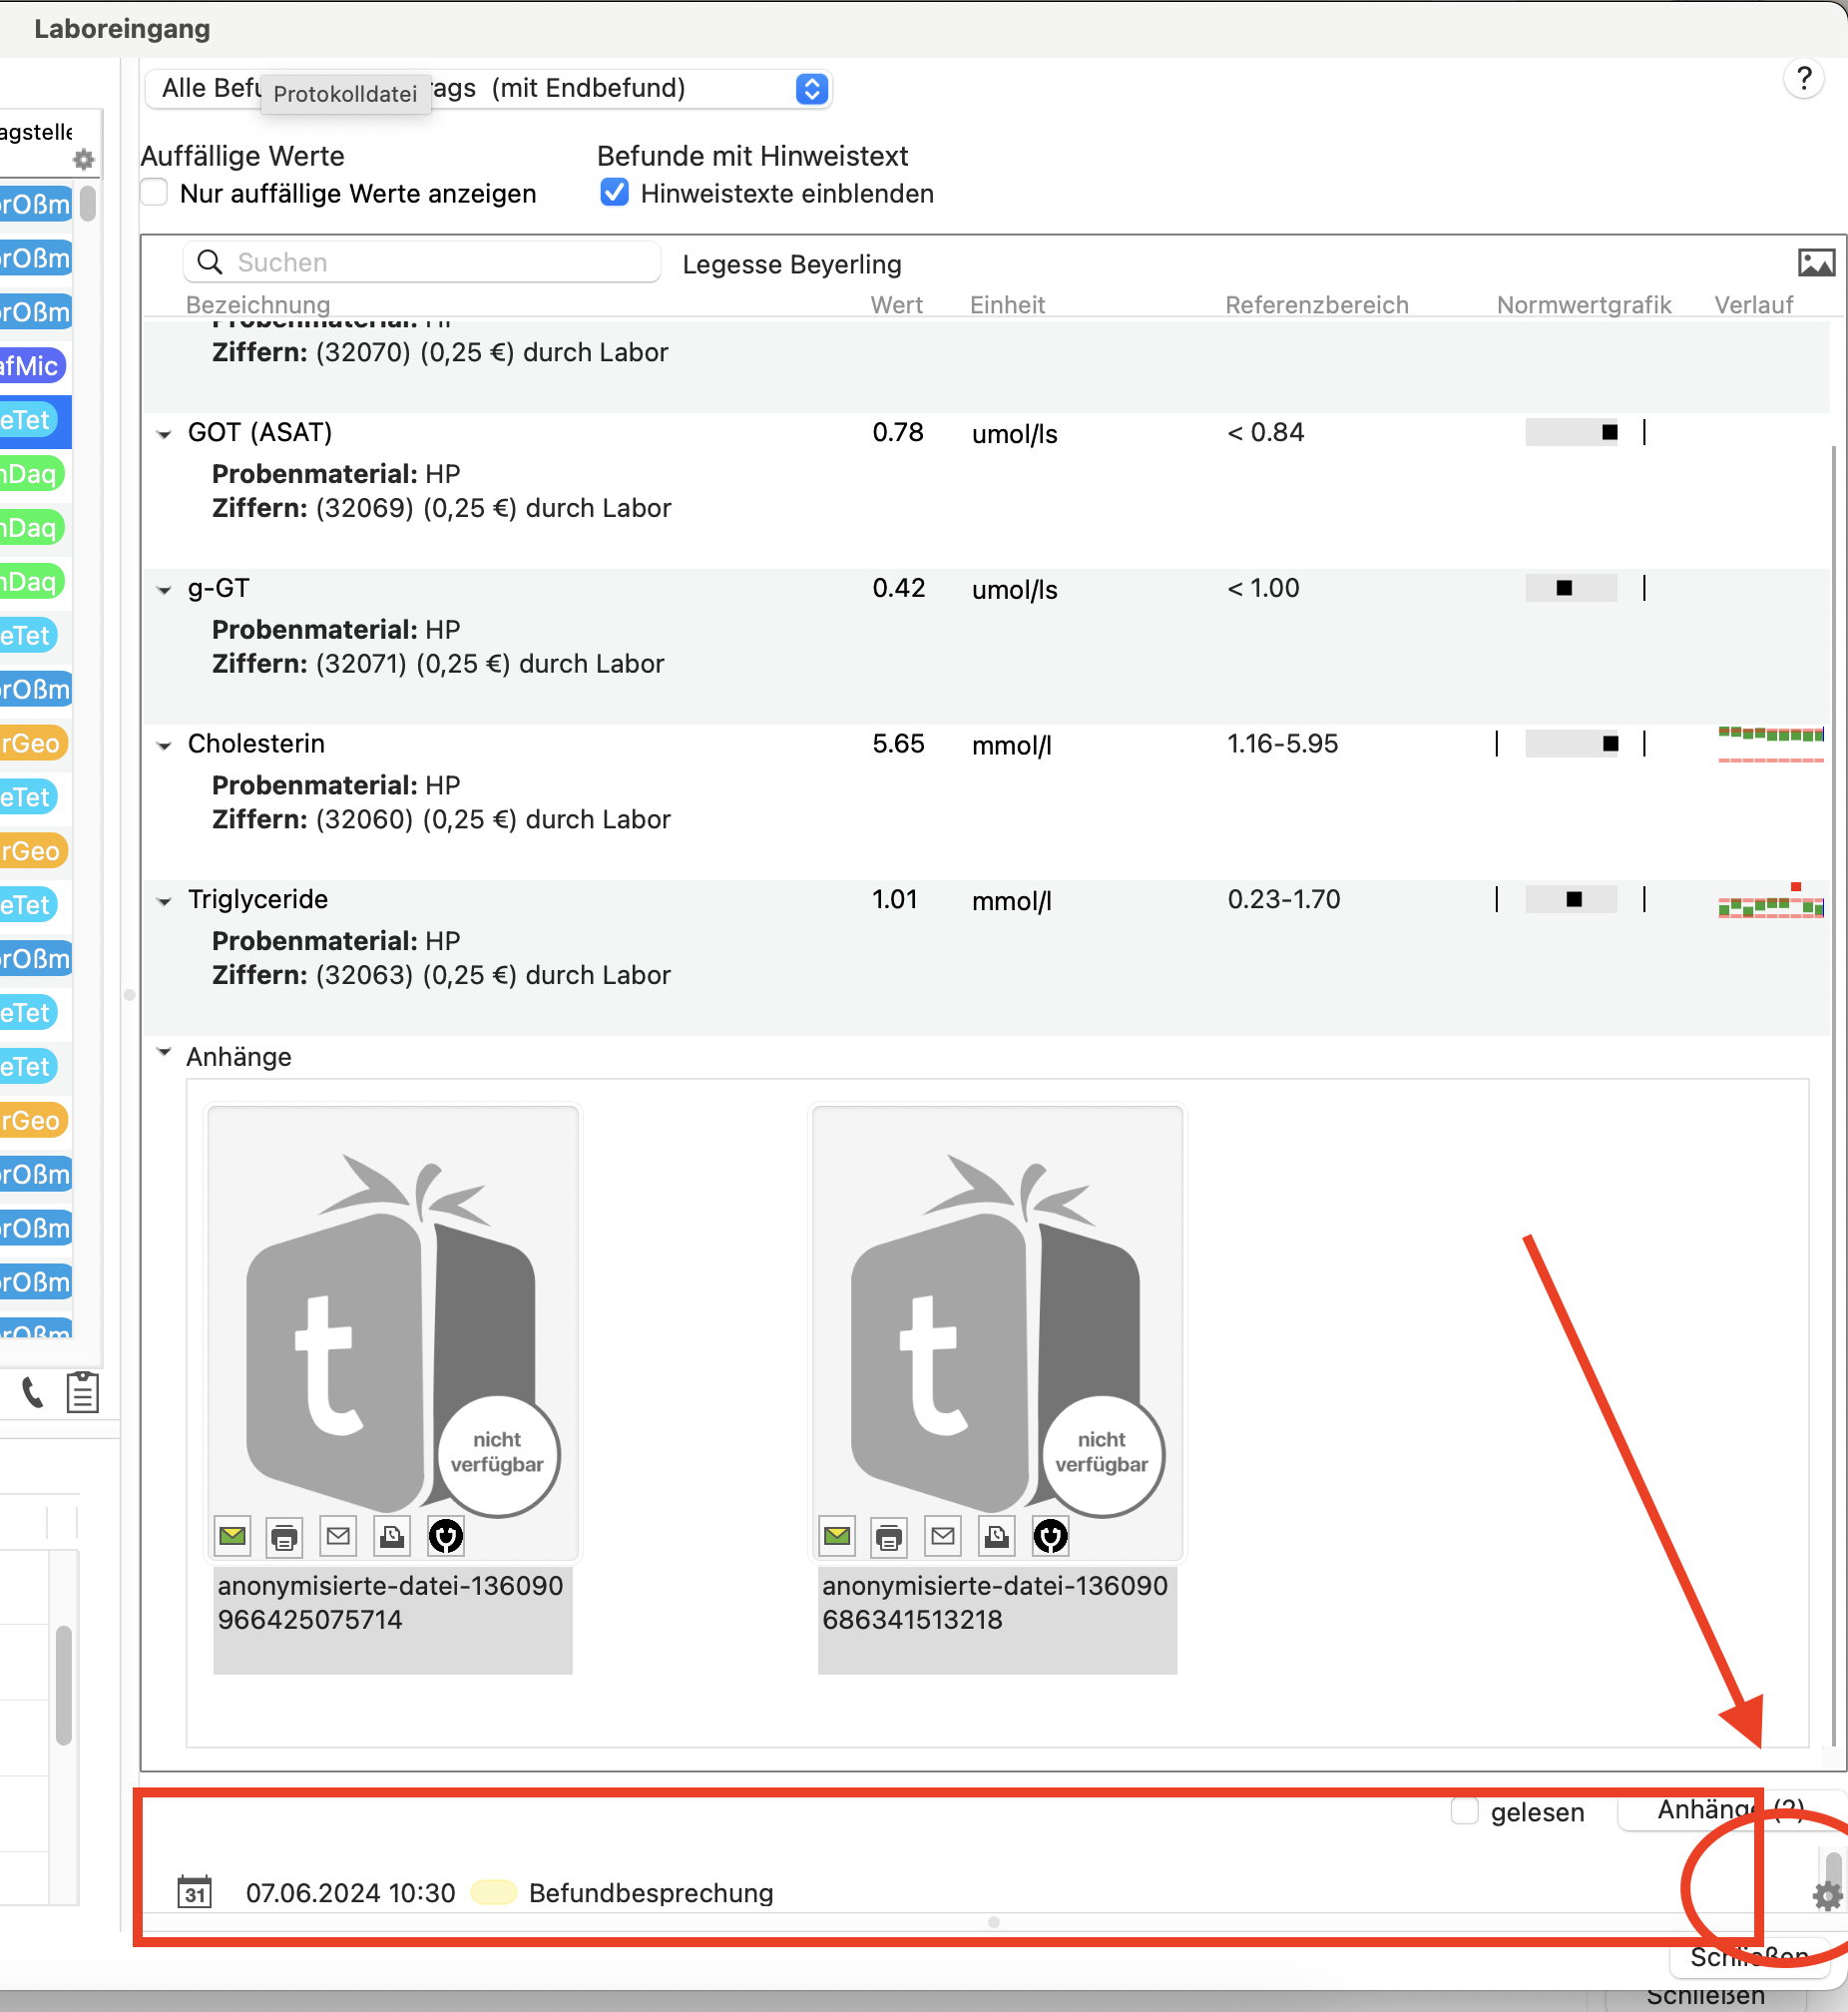Uncheck 'Hinweistexte einblenden' checkbox

[615, 192]
